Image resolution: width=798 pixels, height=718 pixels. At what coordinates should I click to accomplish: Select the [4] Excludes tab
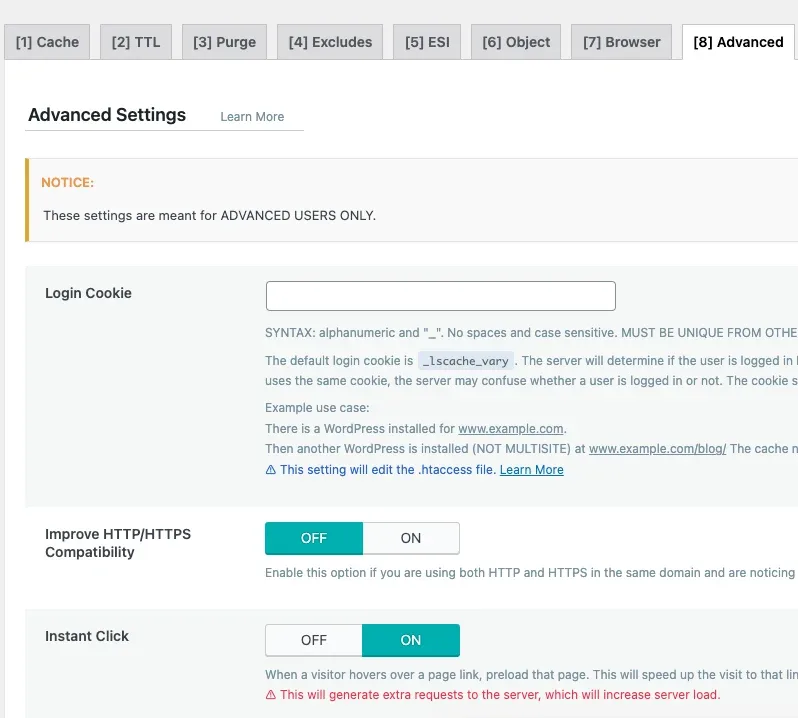[330, 42]
